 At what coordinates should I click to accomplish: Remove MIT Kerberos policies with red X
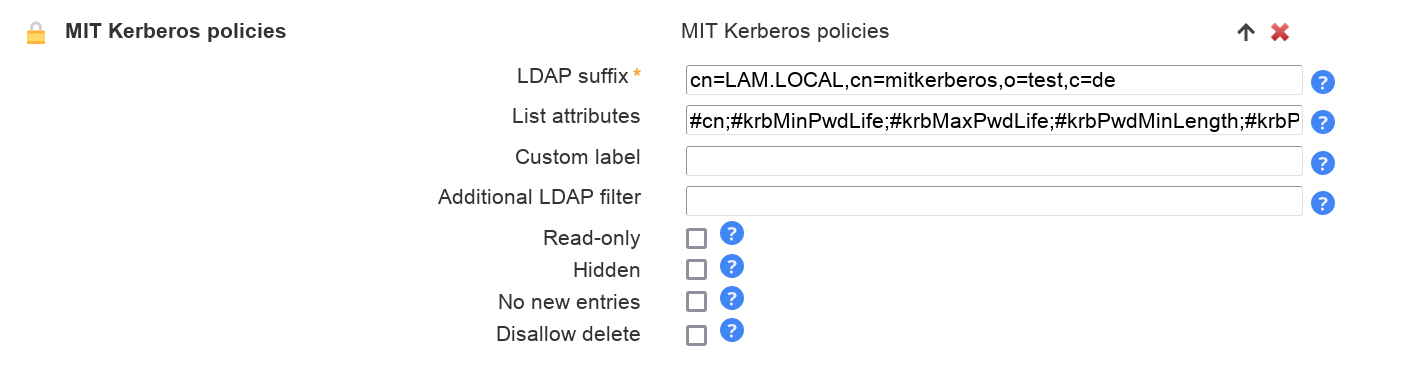[x=1279, y=32]
